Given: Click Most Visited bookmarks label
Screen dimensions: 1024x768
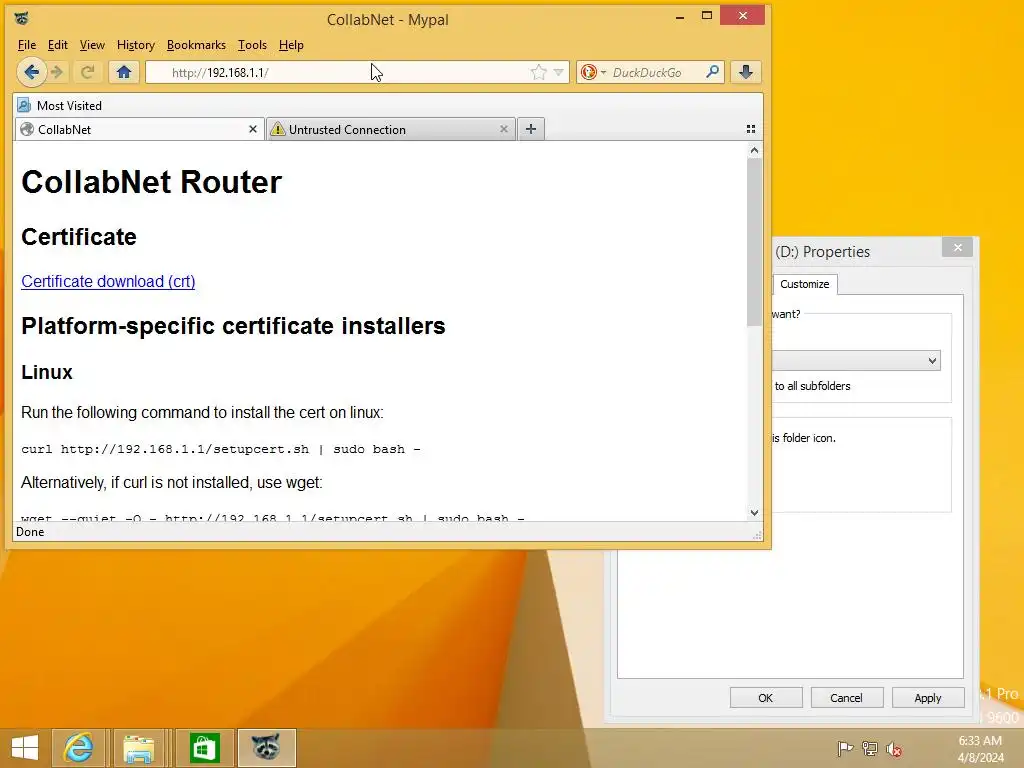Looking at the screenshot, I should click(x=69, y=106).
